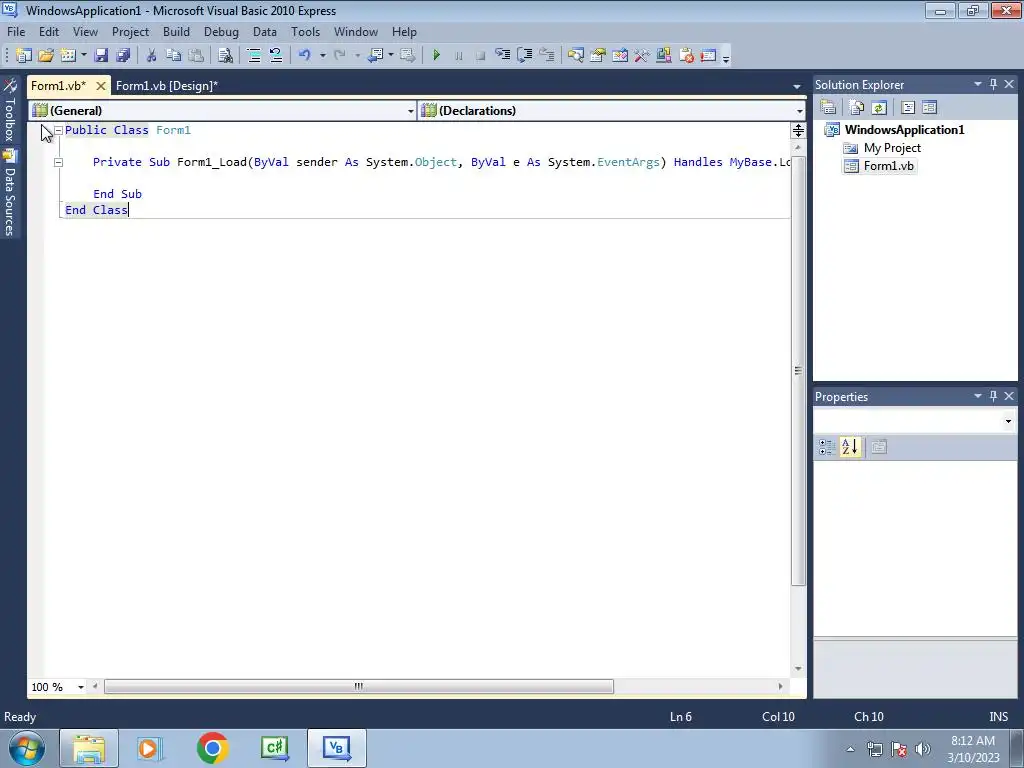Switch Properties panel to Categorized view

[x=826, y=447]
